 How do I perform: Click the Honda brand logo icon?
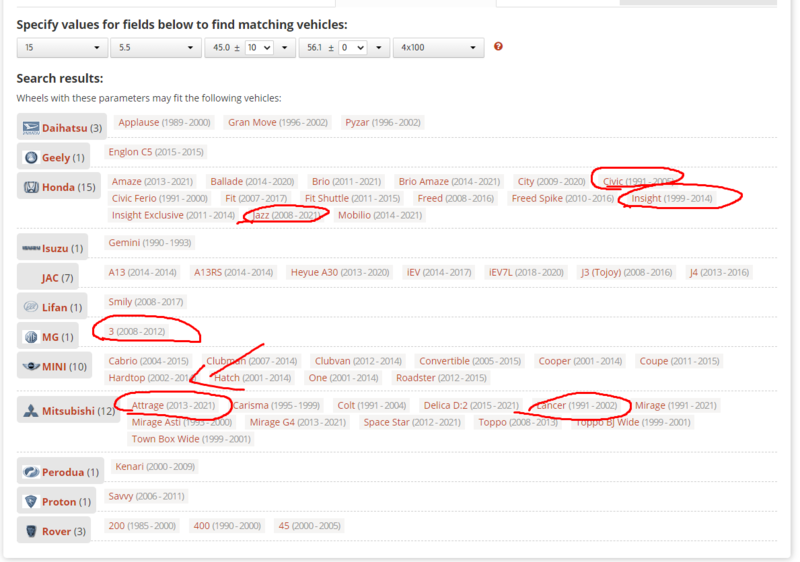[31, 187]
